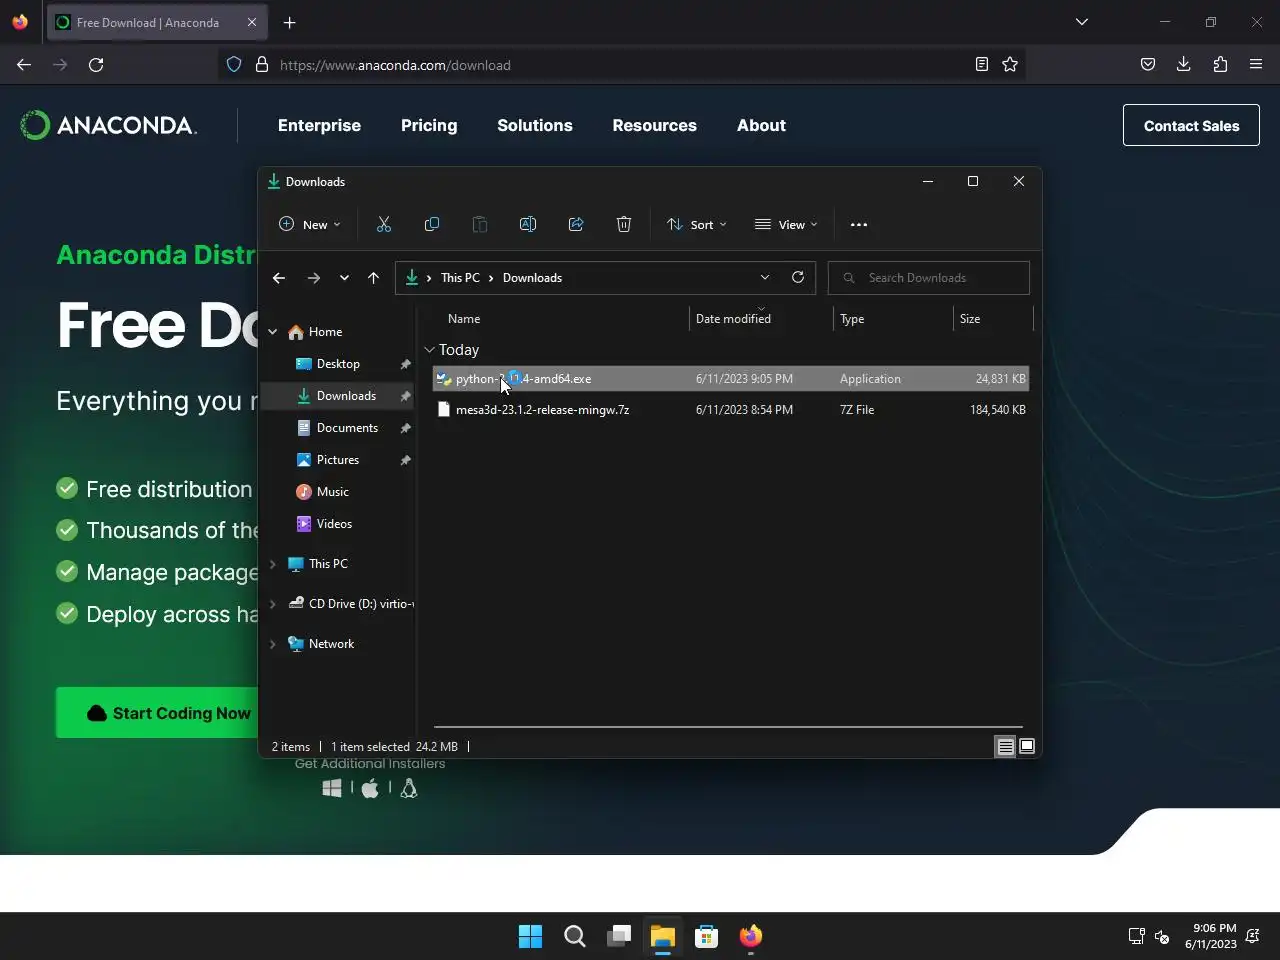
Task: Open the Resources nav menu
Action: point(655,125)
